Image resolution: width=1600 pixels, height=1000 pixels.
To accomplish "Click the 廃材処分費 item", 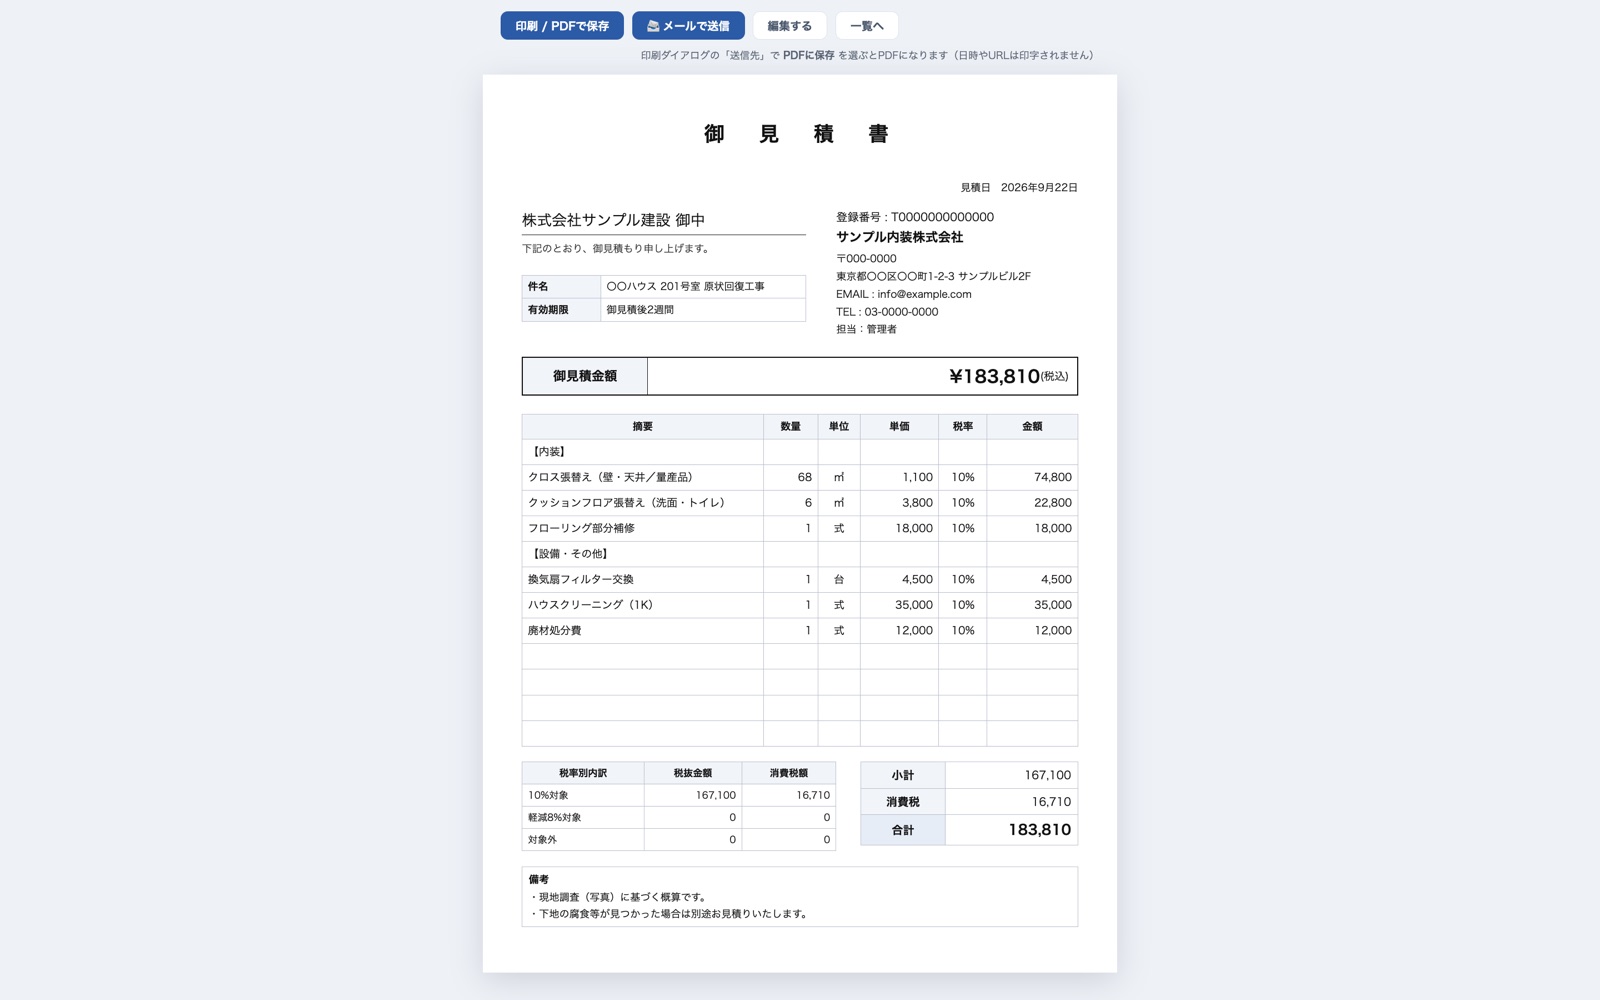I will coord(555,631).
